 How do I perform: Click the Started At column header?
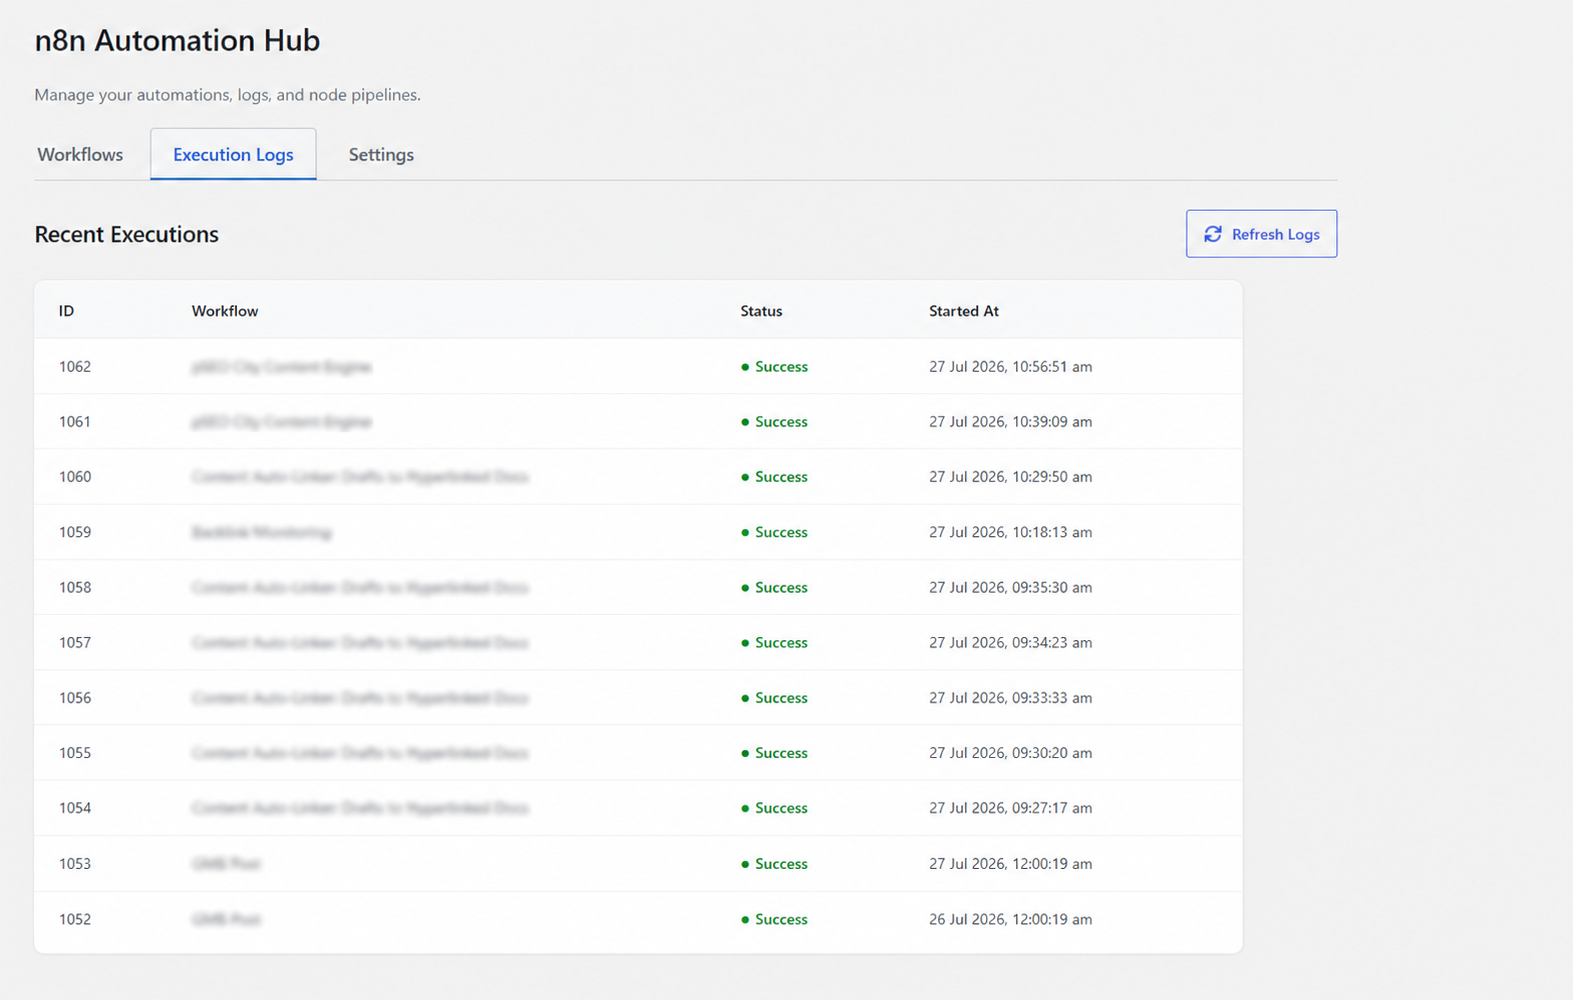pyautogui.click(x=964, y=311)
